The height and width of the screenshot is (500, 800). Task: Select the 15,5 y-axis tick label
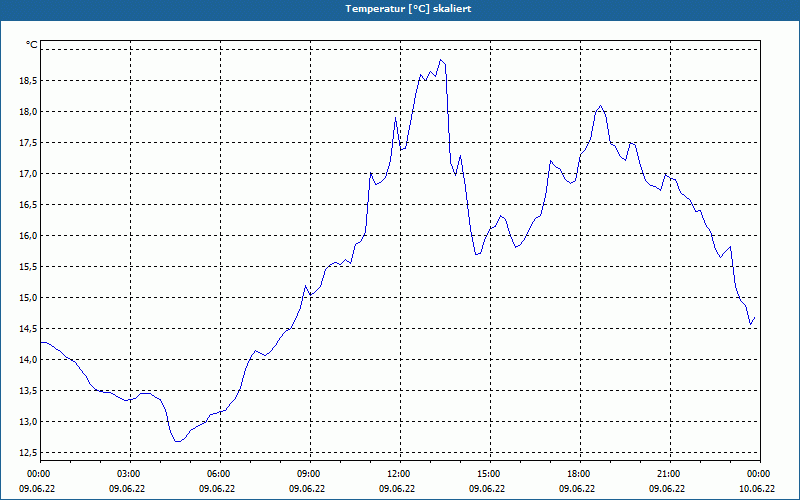(x=29, y=267)
